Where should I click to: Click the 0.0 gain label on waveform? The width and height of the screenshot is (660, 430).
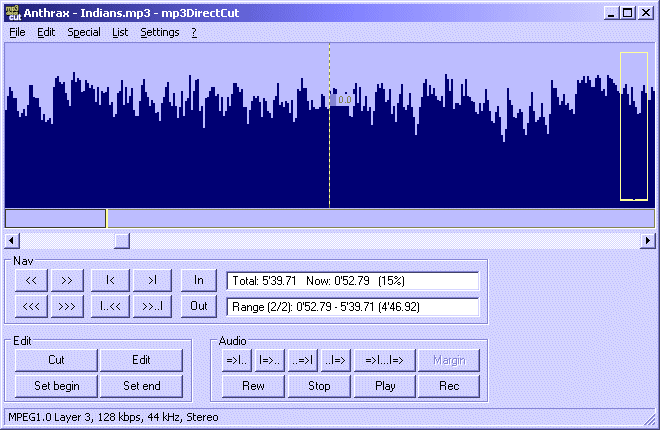coord(344,100)
